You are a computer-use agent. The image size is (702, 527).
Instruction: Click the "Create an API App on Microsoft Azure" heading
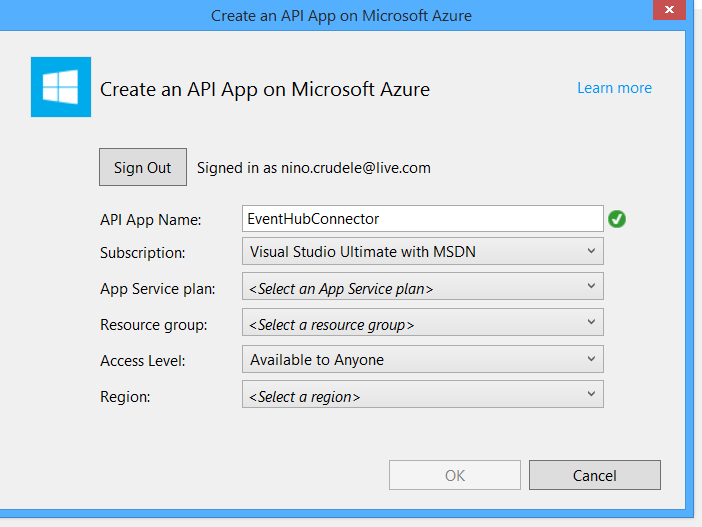265,89
